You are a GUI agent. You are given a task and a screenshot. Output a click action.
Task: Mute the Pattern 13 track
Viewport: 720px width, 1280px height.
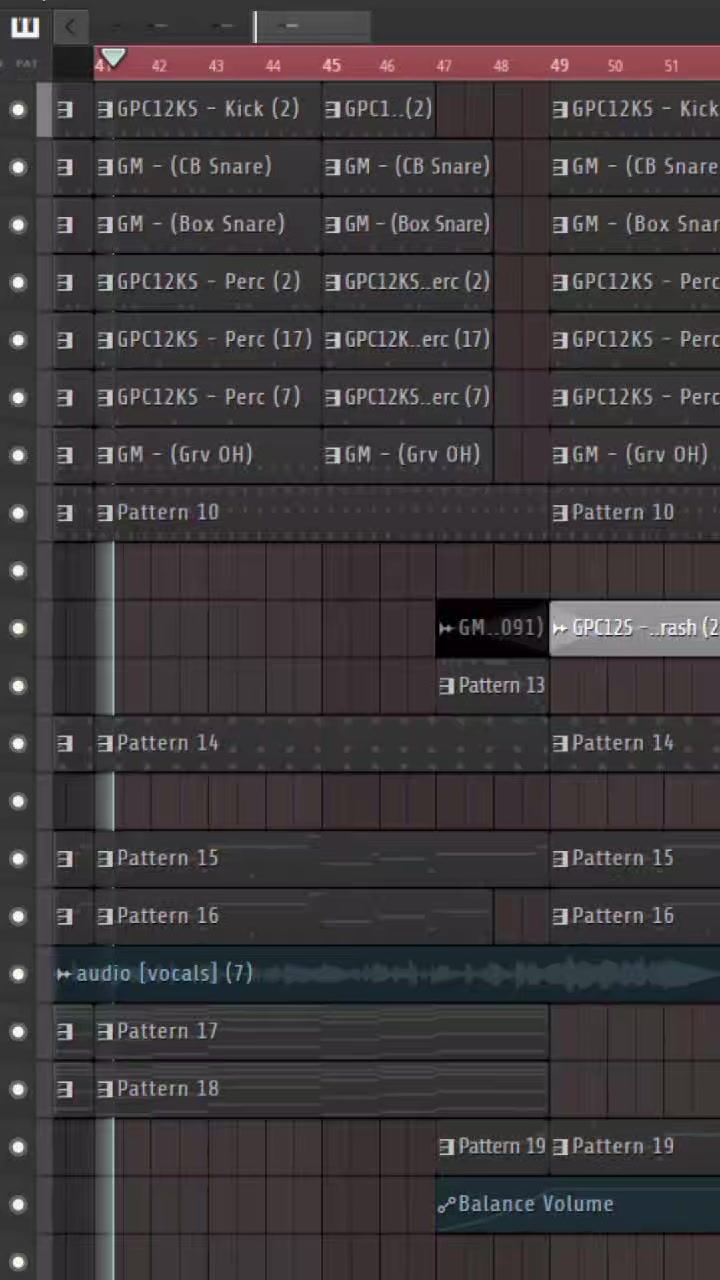coord(18,686)
